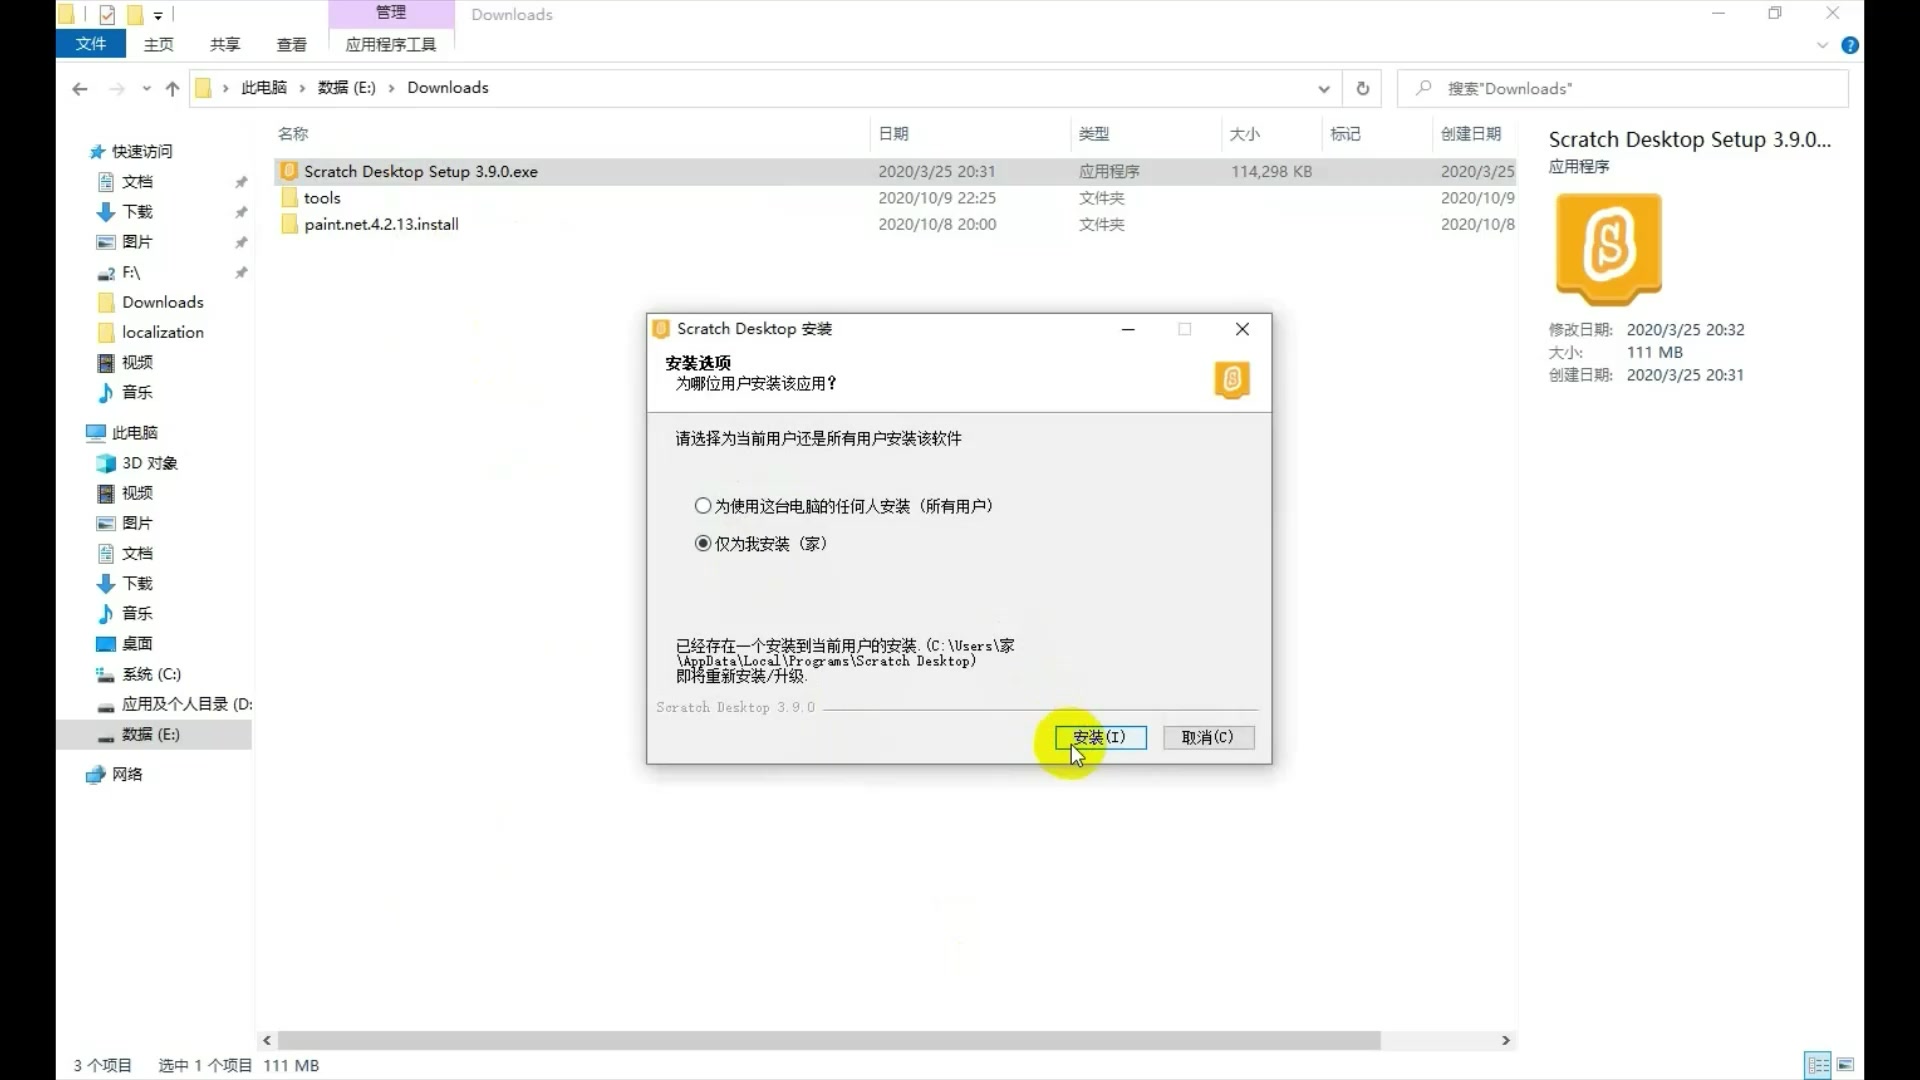Click the 取消(C) cancel button
1920x1080 pixels.
click(x=1207, y=737)
